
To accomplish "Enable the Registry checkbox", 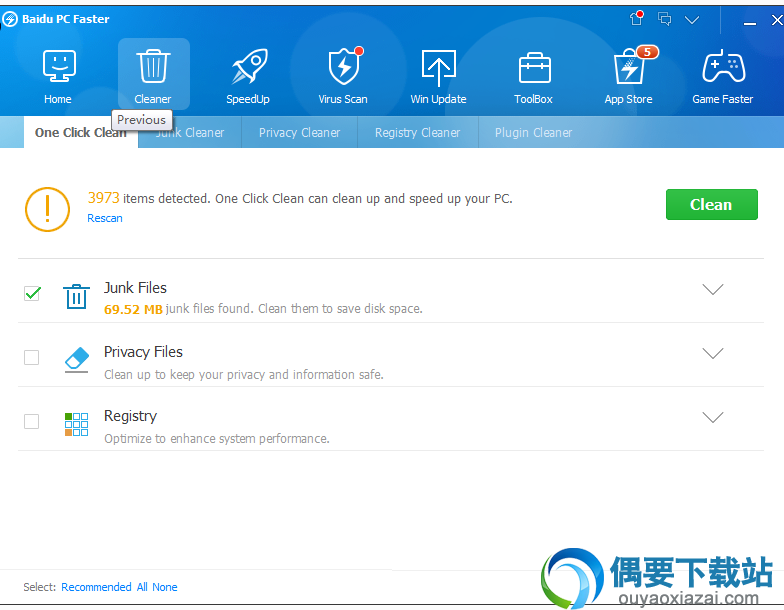I will (32, 422).
